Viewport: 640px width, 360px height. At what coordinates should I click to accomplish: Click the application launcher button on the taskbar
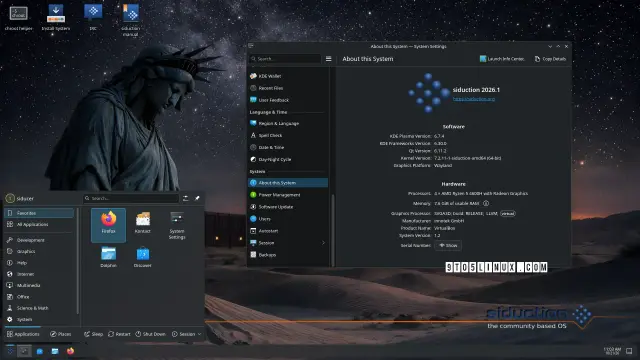(10, 351)
